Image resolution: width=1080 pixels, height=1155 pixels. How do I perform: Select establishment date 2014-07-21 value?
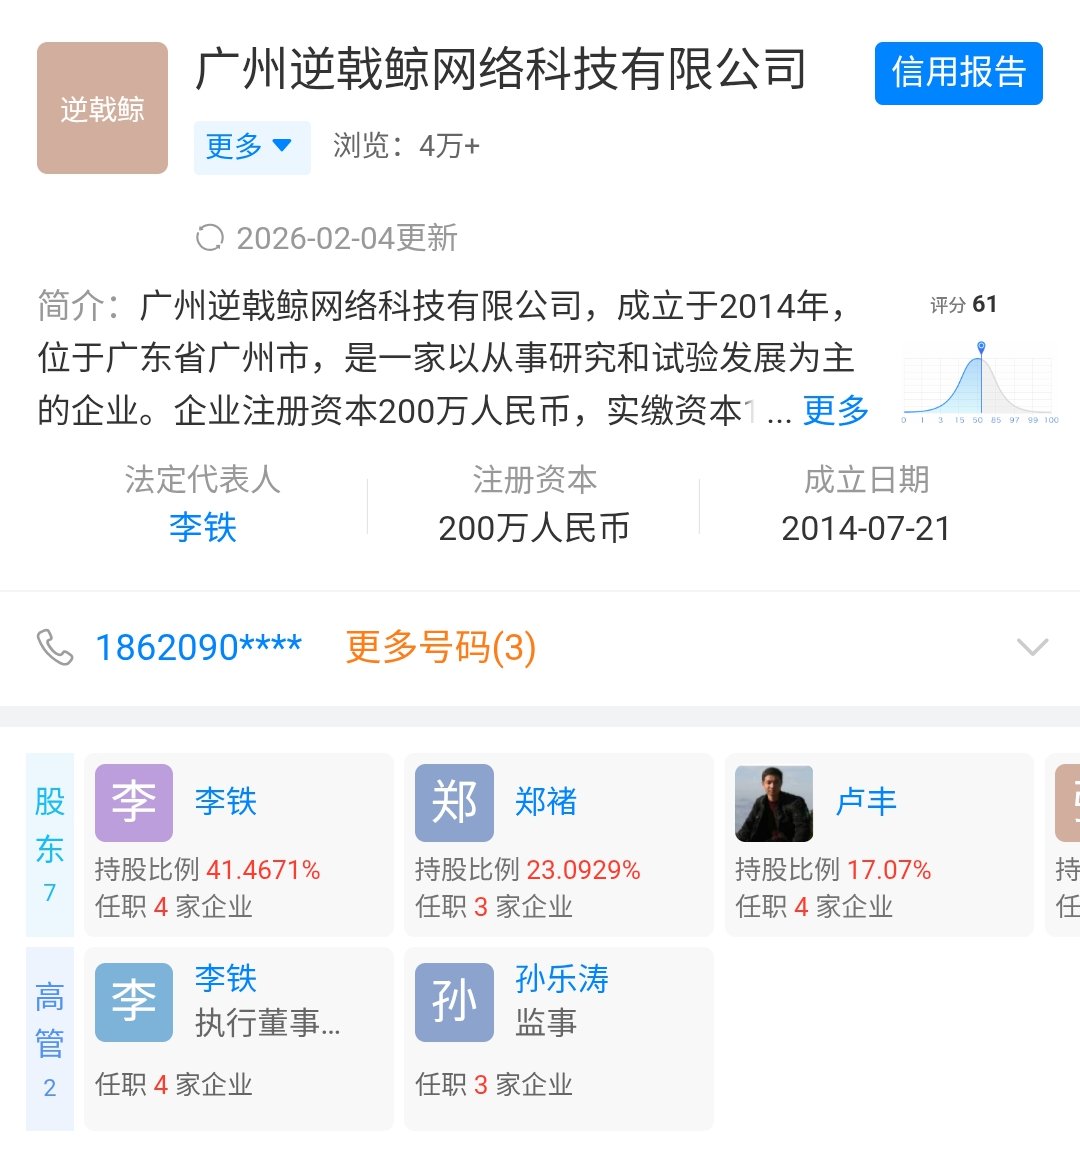pyautogui.click(x=866, y=528)
